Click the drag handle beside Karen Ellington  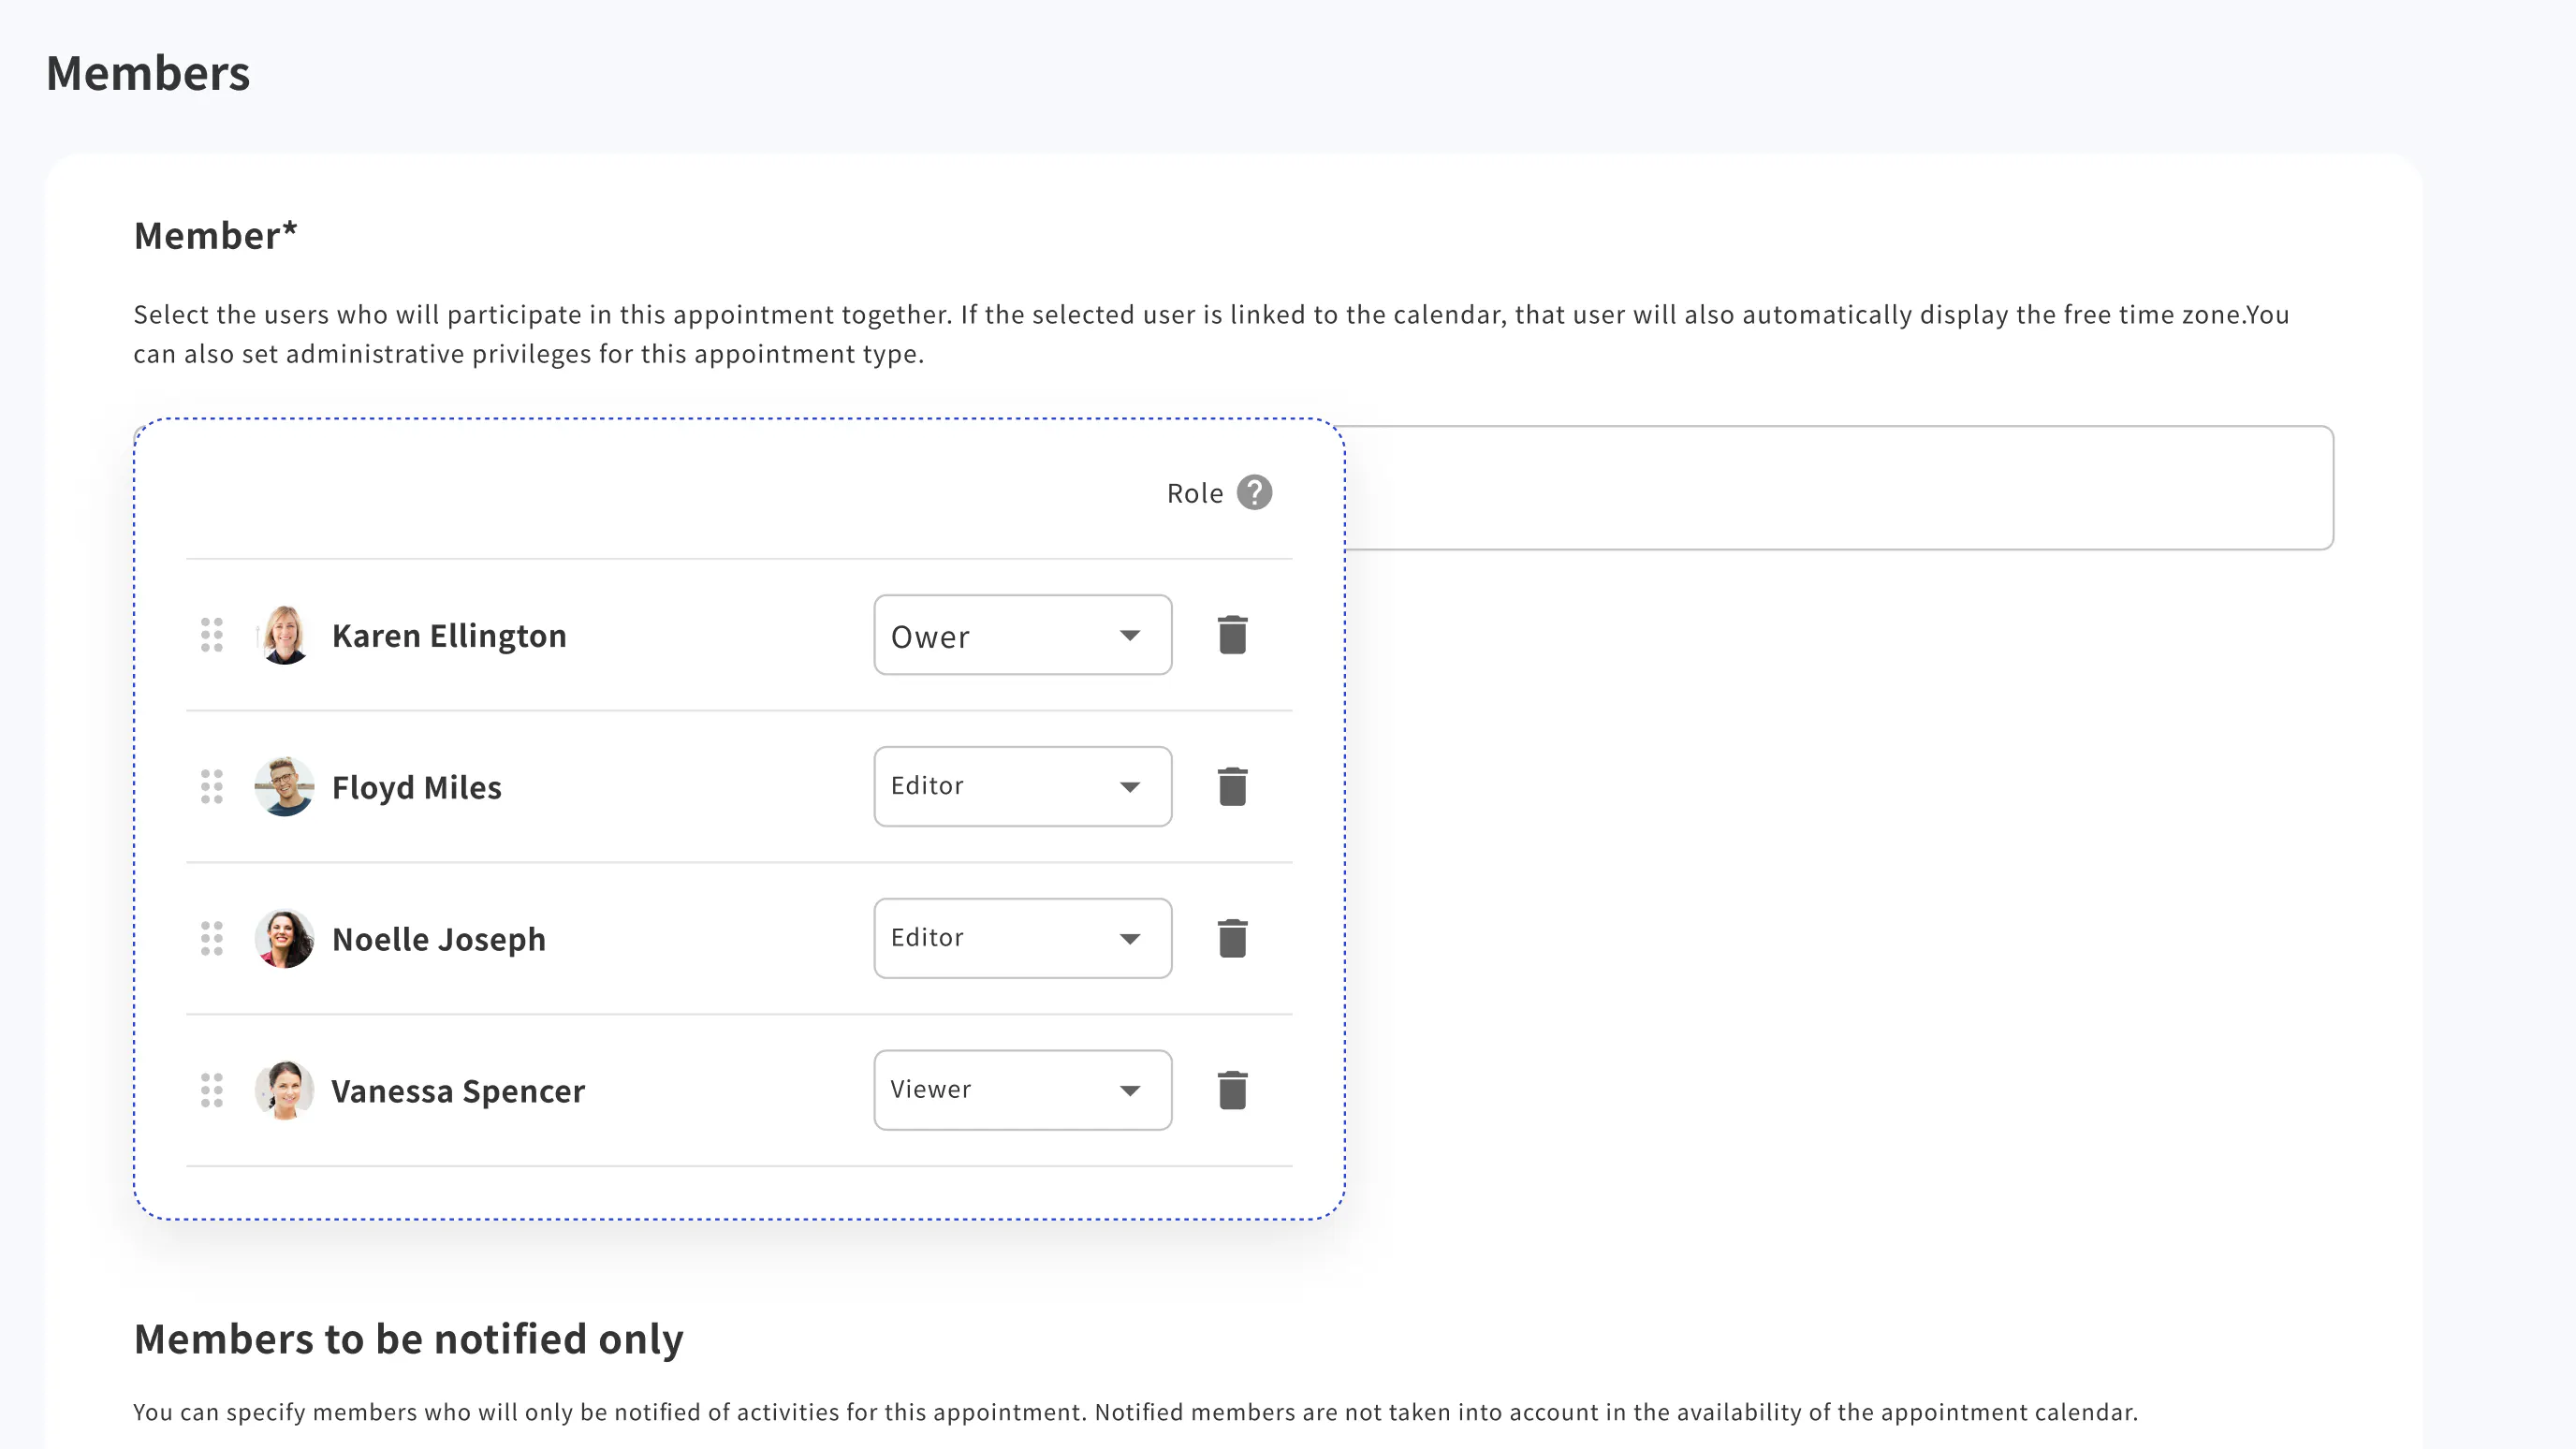point(211,635)
